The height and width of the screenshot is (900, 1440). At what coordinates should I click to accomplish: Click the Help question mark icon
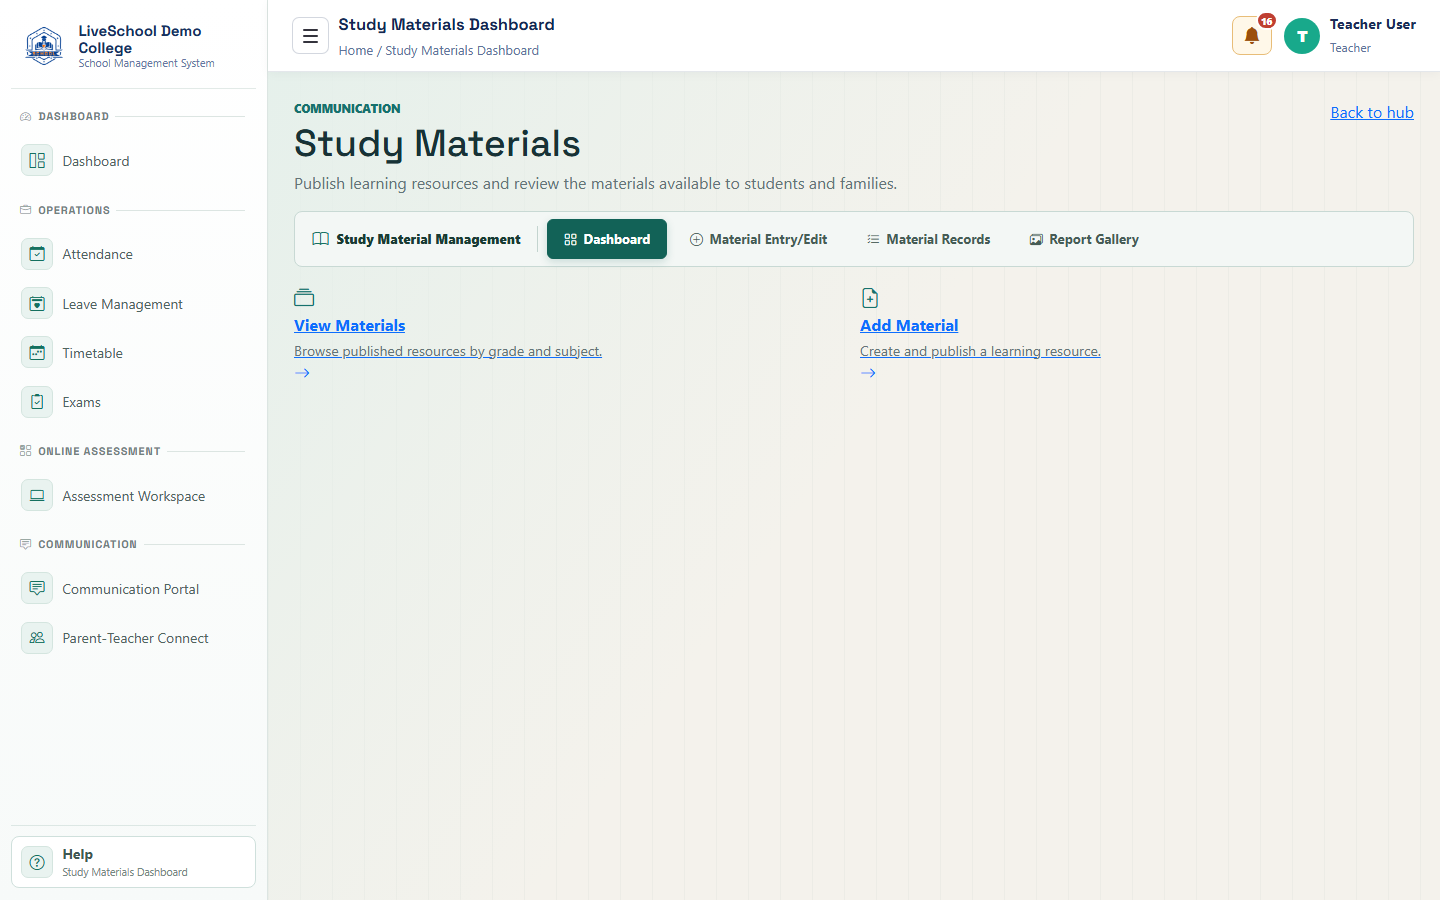tap(37, 862)
